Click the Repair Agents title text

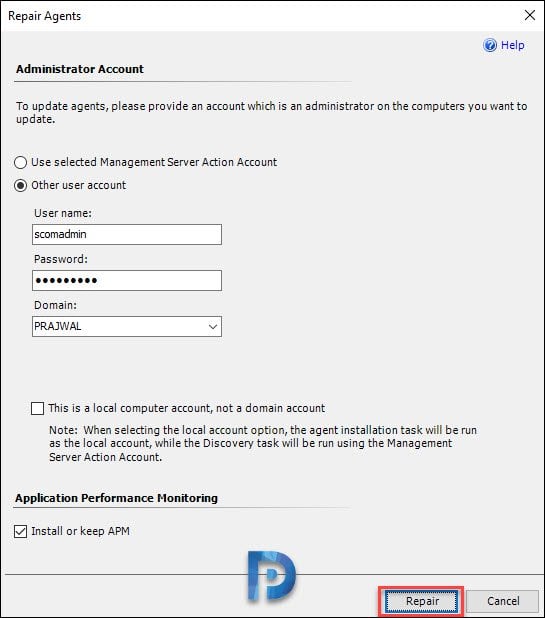(x=45, y=16)
